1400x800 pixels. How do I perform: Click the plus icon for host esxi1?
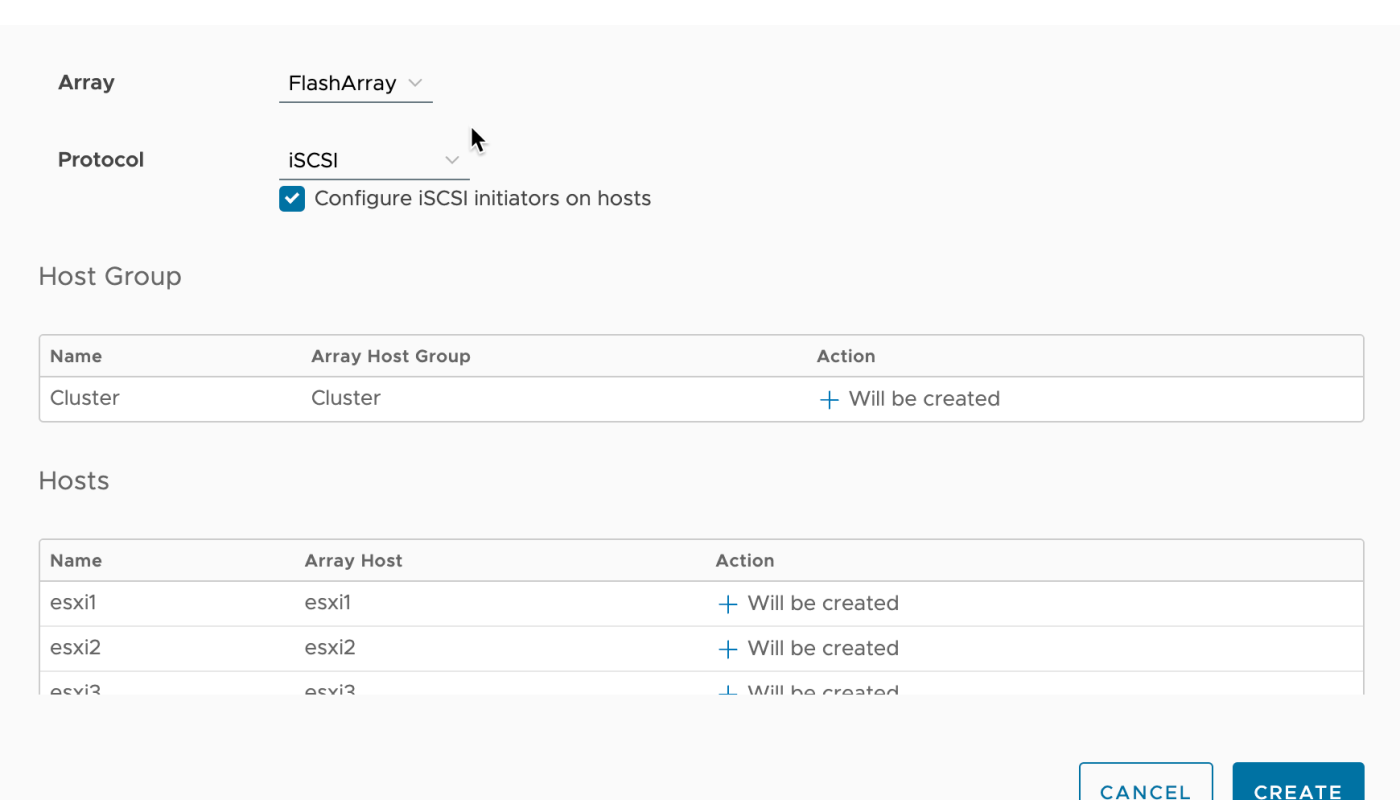point(728,604)
